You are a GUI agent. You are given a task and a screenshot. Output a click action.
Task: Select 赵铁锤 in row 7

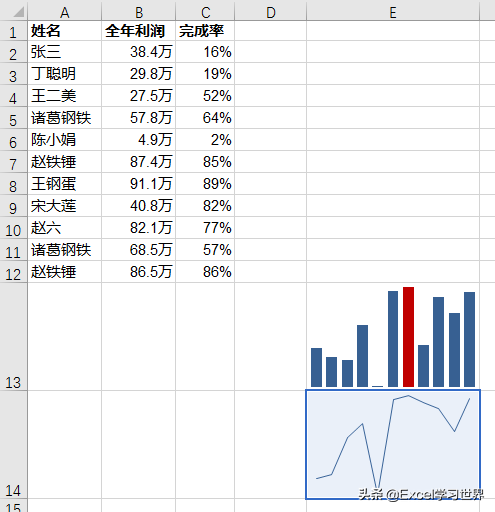65,162
